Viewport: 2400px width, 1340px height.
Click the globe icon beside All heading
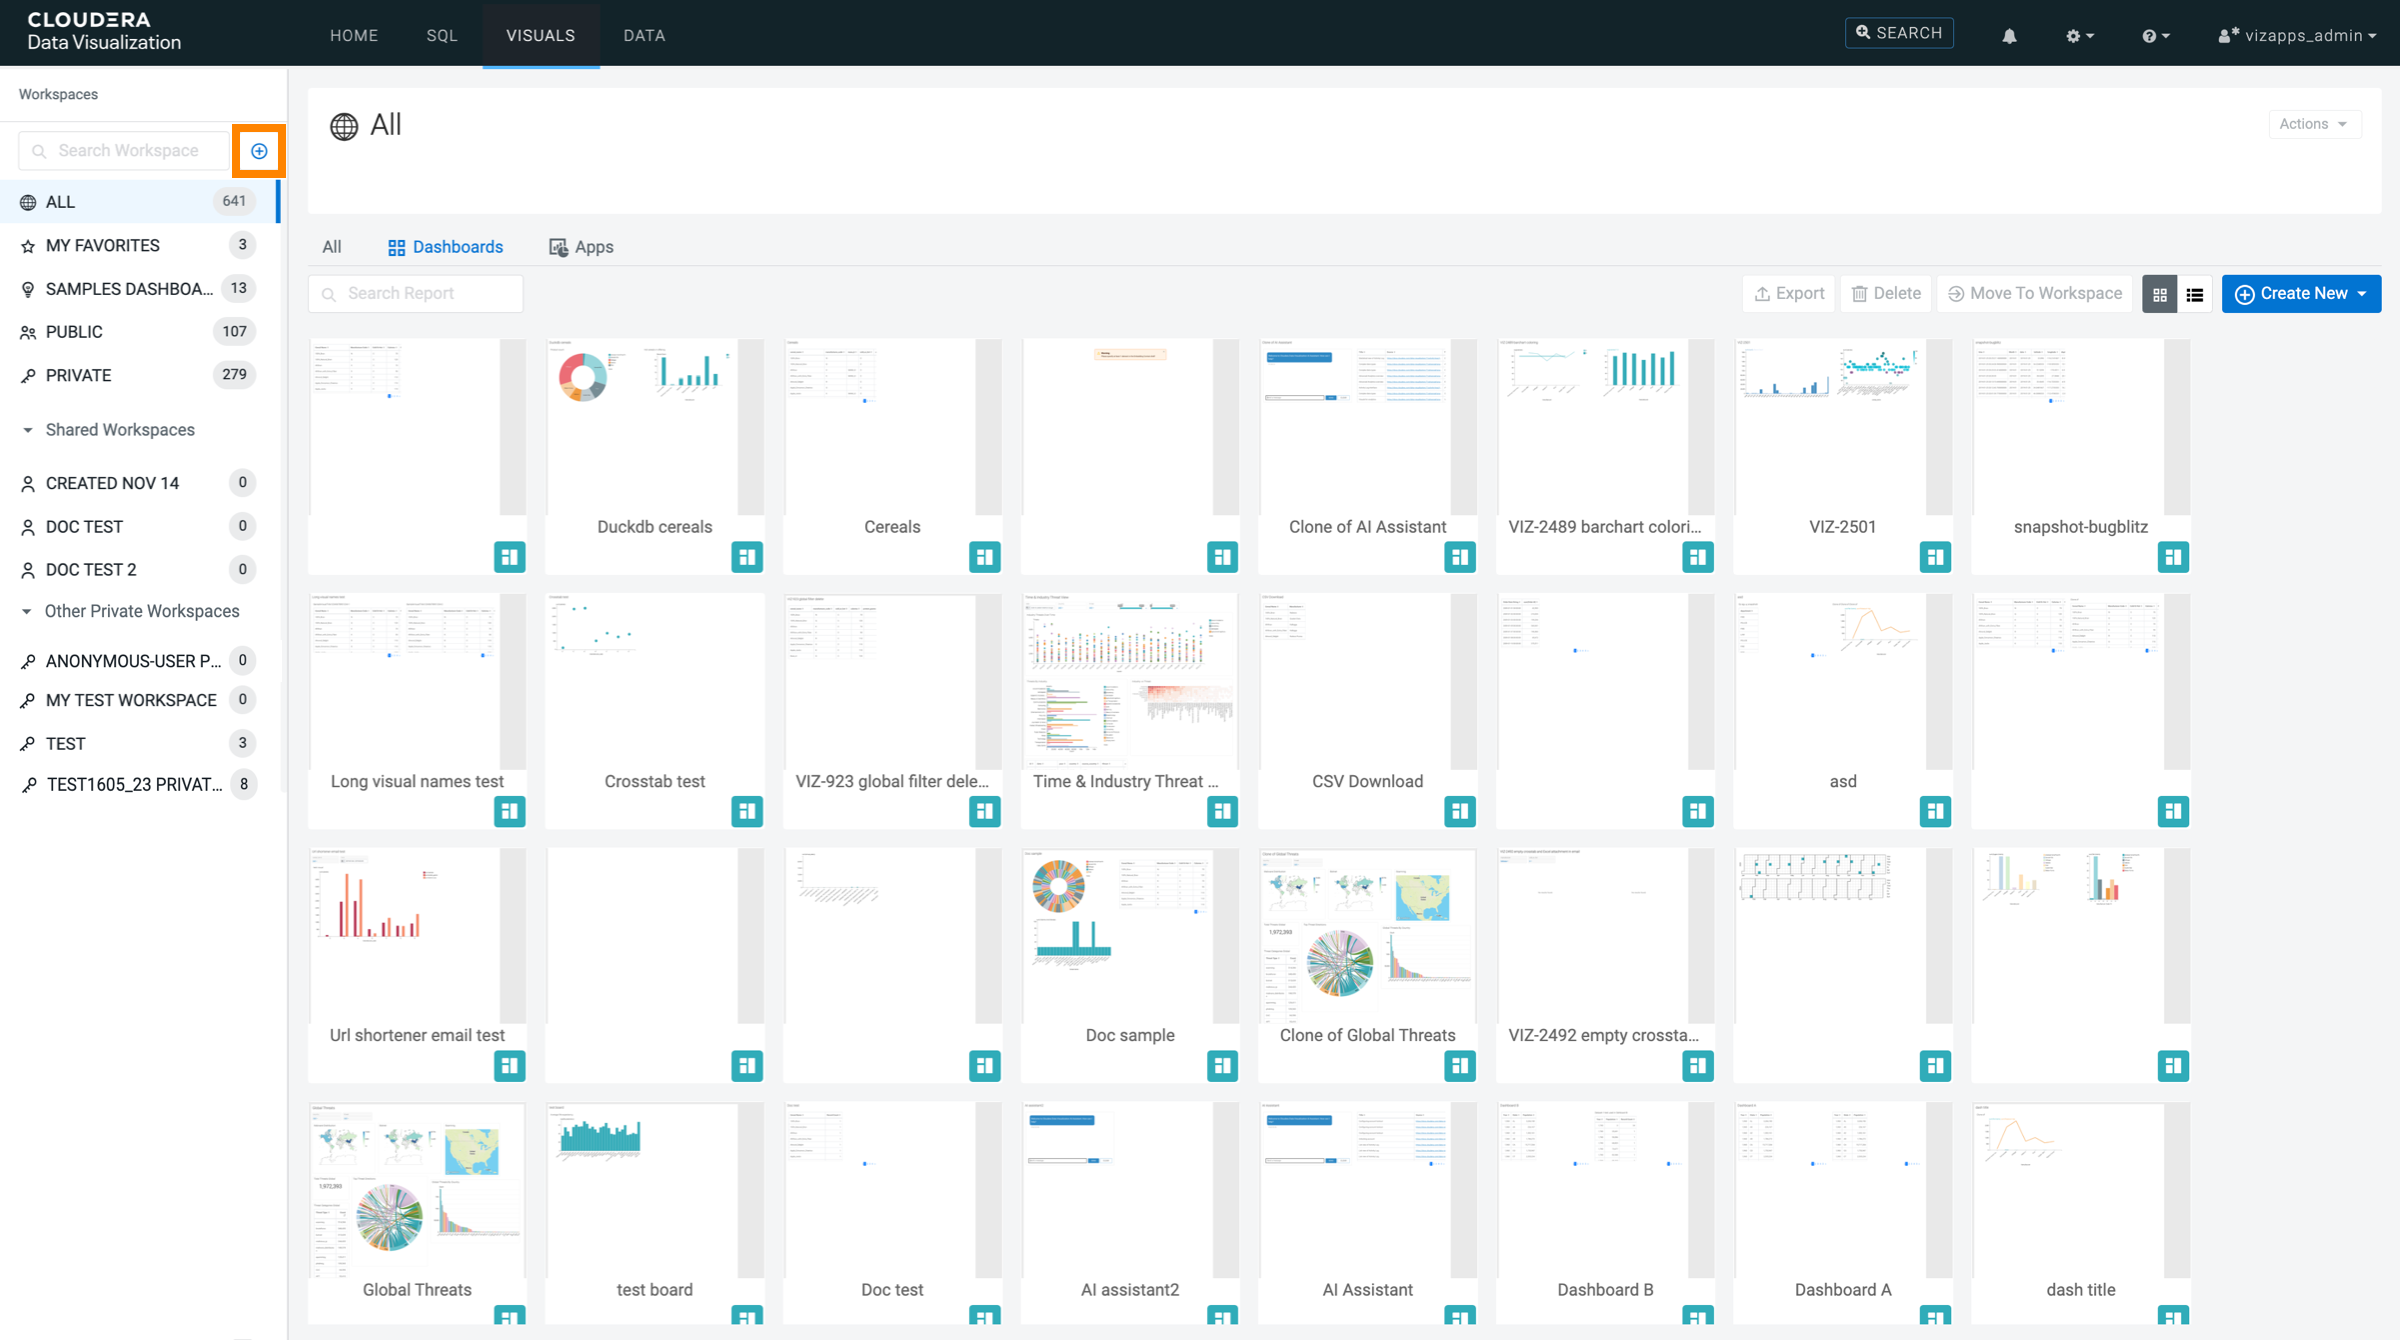pos(344,126)
